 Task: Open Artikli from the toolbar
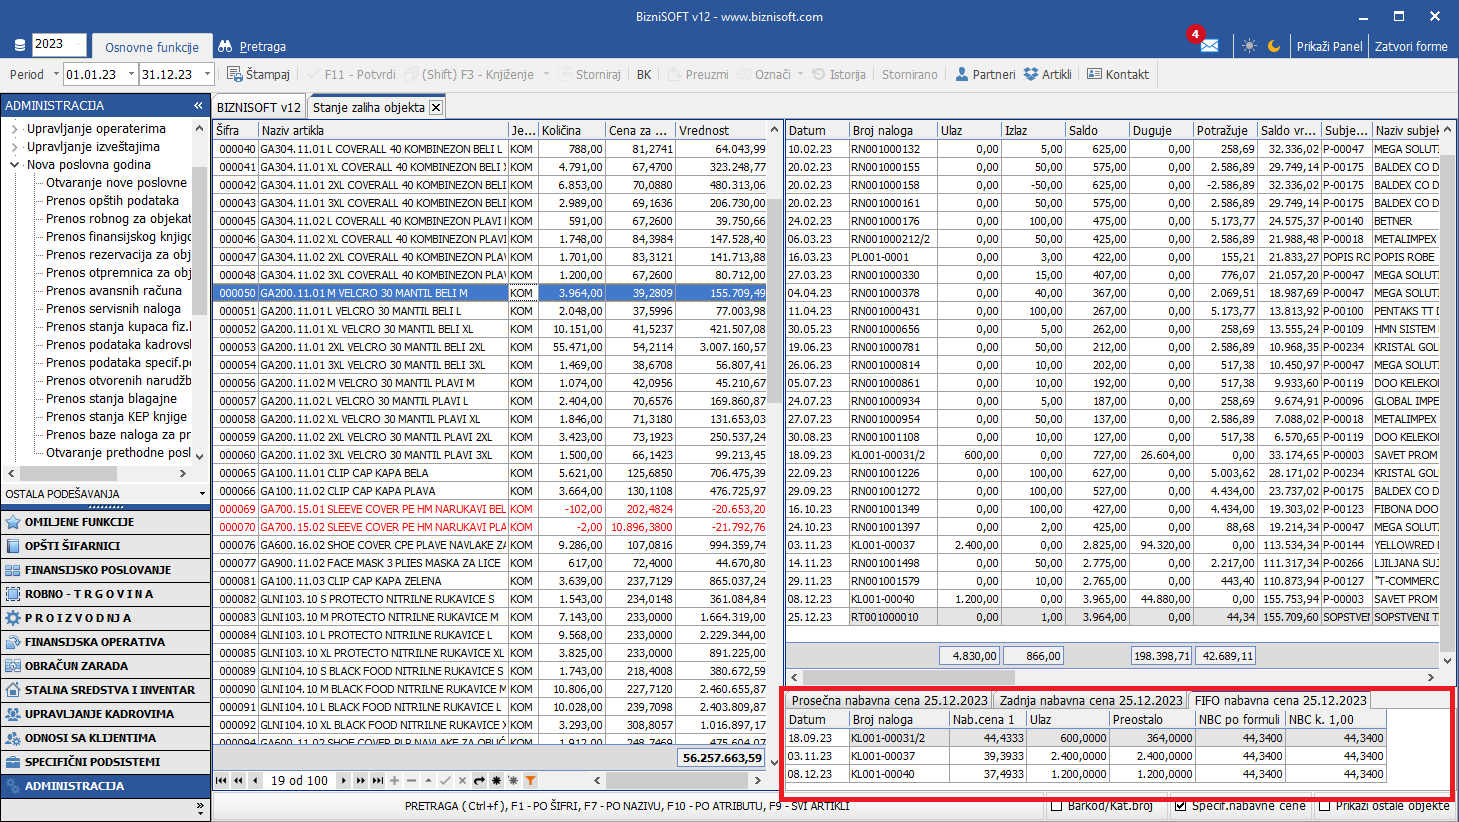pos(1047,74)
